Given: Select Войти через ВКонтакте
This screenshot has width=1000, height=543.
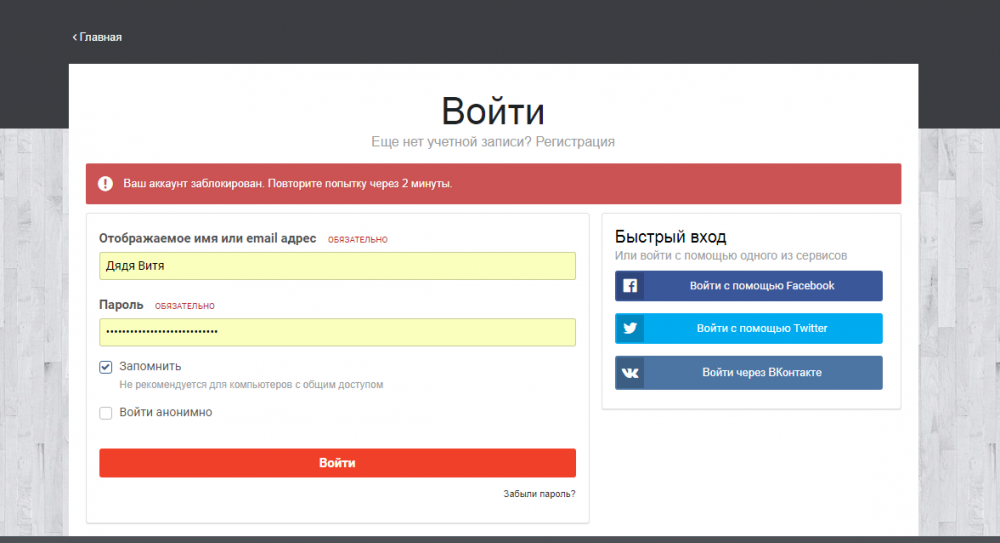Looking at the screenshot, I should pyautogui.click(x=761, y=372).
